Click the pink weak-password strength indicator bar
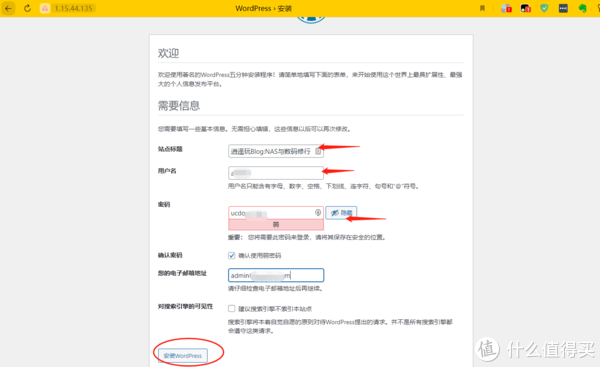The width and height of the screenshot is (600, 367). click(276, 225)
